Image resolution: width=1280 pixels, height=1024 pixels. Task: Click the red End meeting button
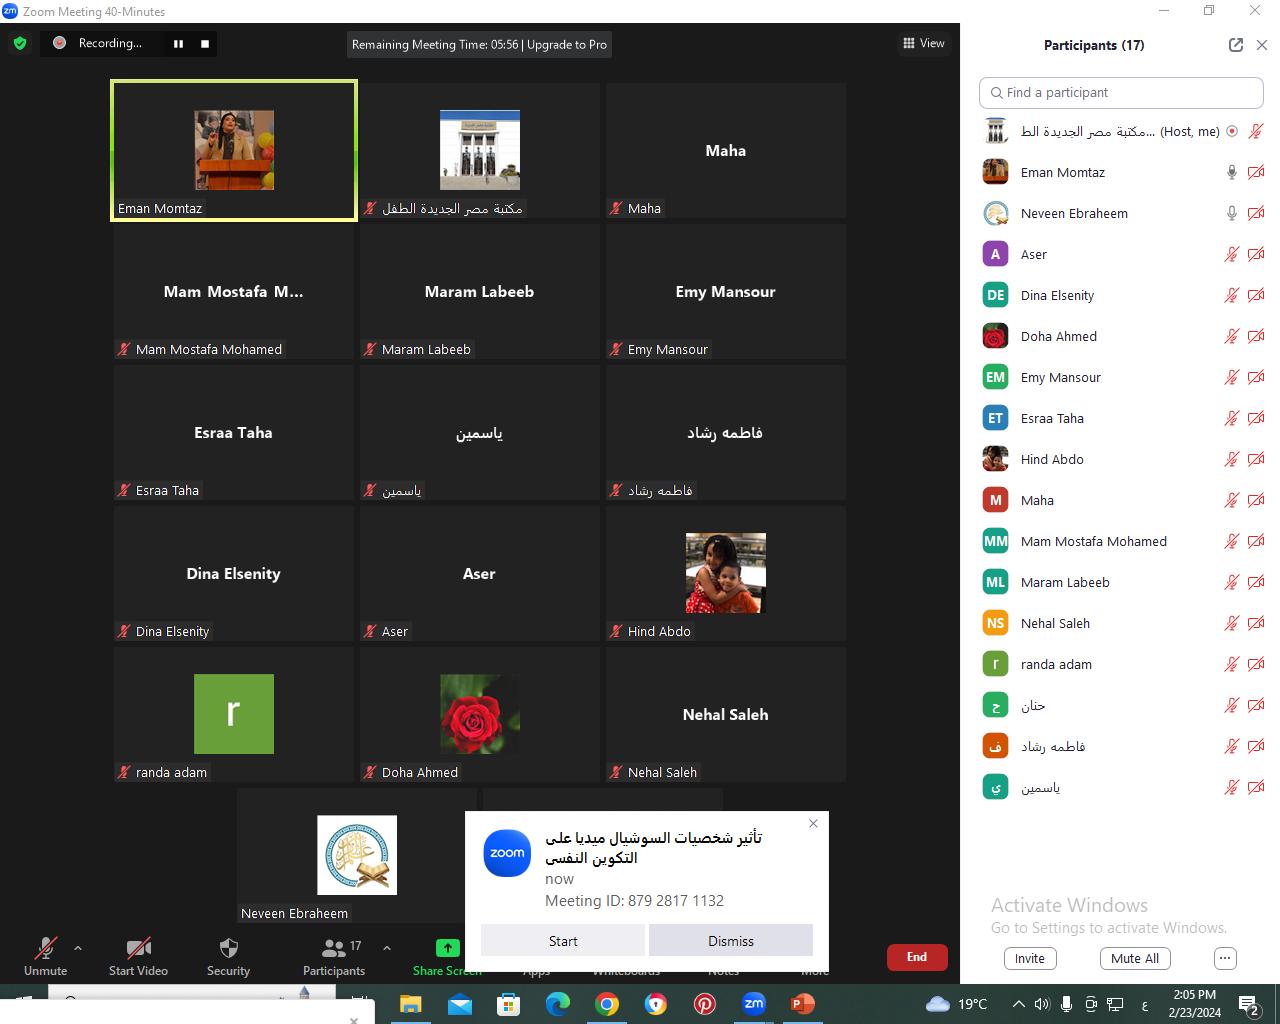pyautogui.click(x=917, y=957)
